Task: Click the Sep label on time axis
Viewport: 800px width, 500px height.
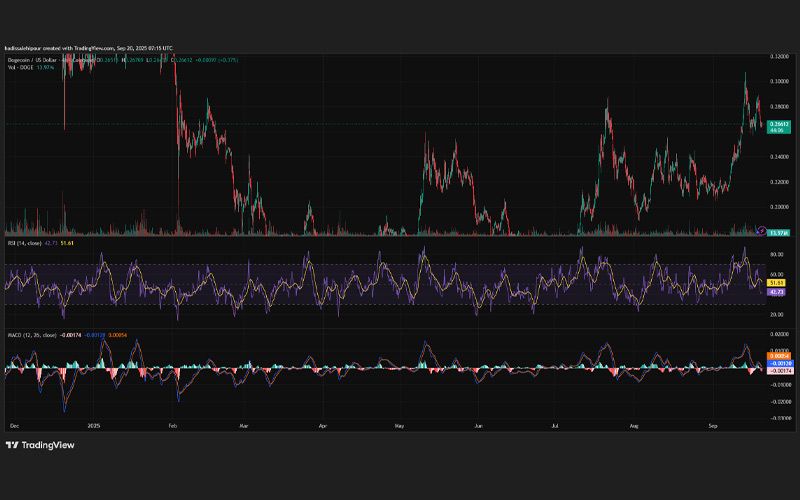Action: click(x=713, y=426)
